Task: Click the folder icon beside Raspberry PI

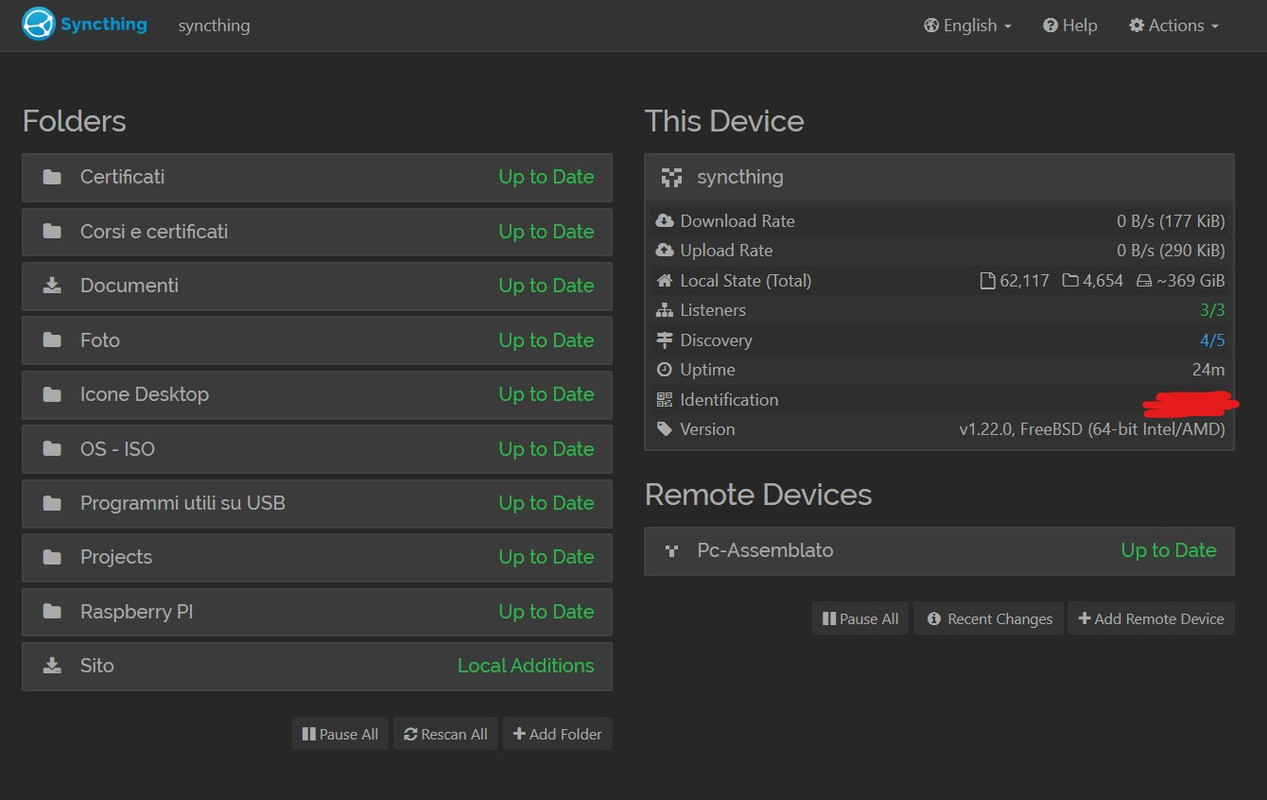Action: [x=52, y=612]
